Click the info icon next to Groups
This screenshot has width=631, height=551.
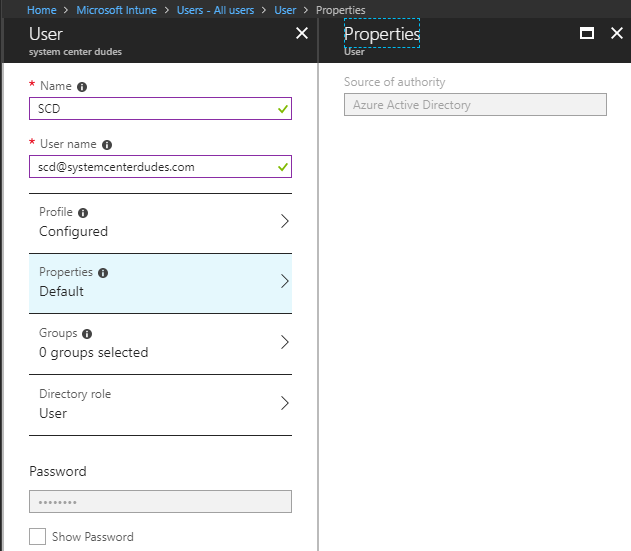pyautogui.click(x=87, y=334)
